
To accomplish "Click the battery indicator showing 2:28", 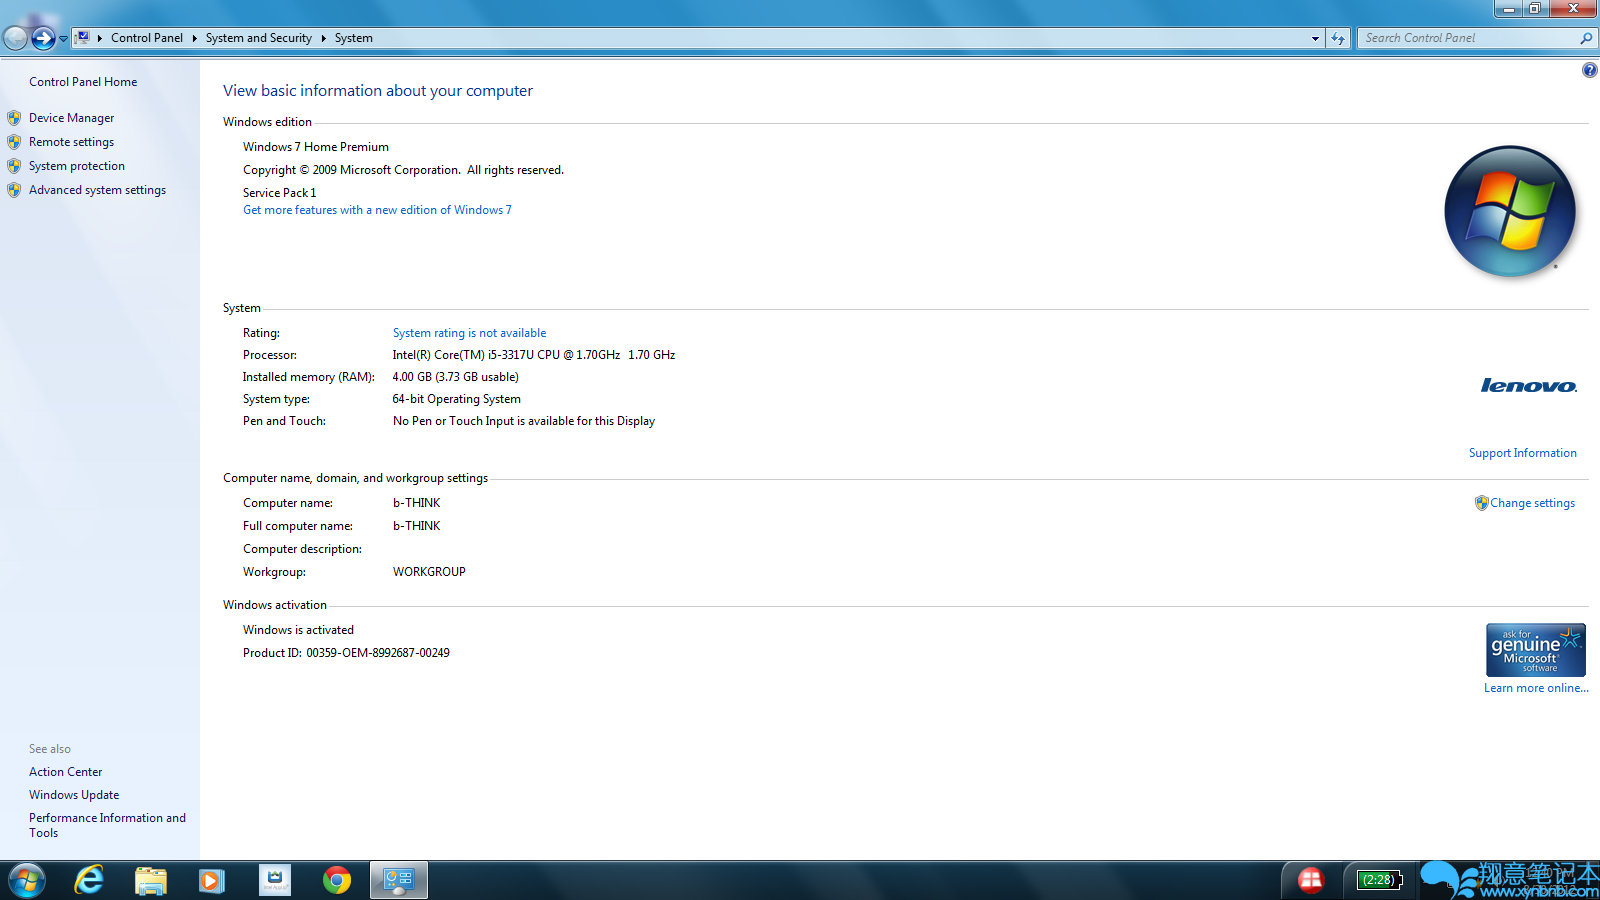I will [x=1380, y=880].
